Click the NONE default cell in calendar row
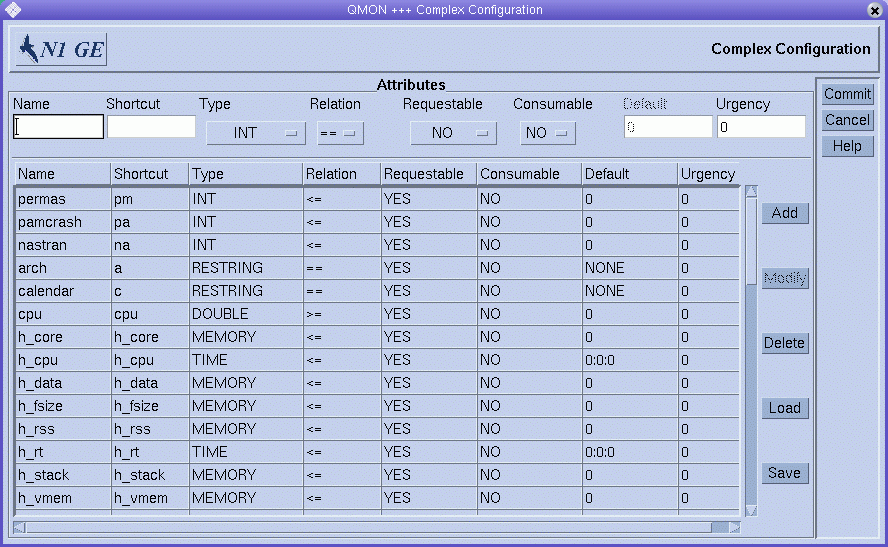 [x=630, y=291]
